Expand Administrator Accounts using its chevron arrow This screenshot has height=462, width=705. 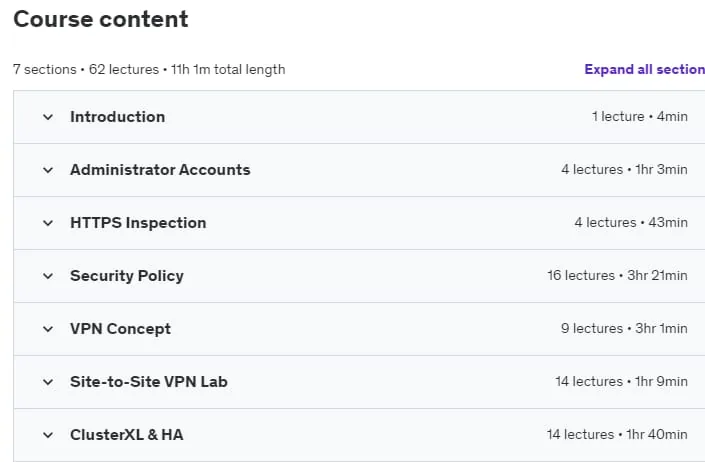pyautogui.click(x=48, y=170)
